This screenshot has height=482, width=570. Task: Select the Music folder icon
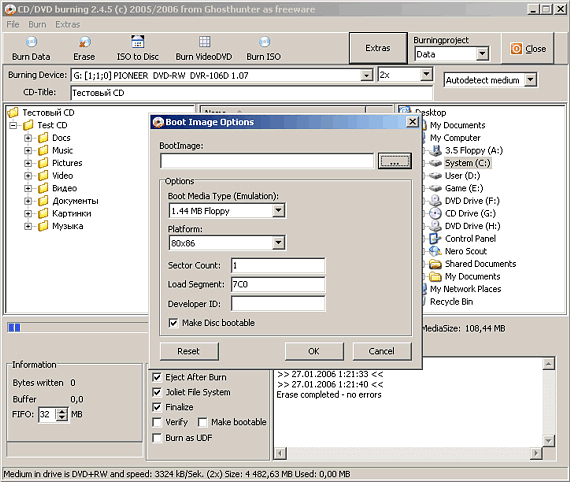pos(43,150)
